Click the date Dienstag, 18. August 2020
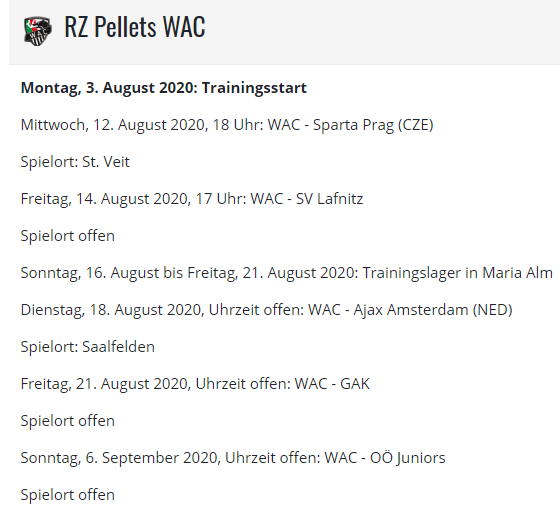Screen dimensions: 560x527 tap(111, 310)
